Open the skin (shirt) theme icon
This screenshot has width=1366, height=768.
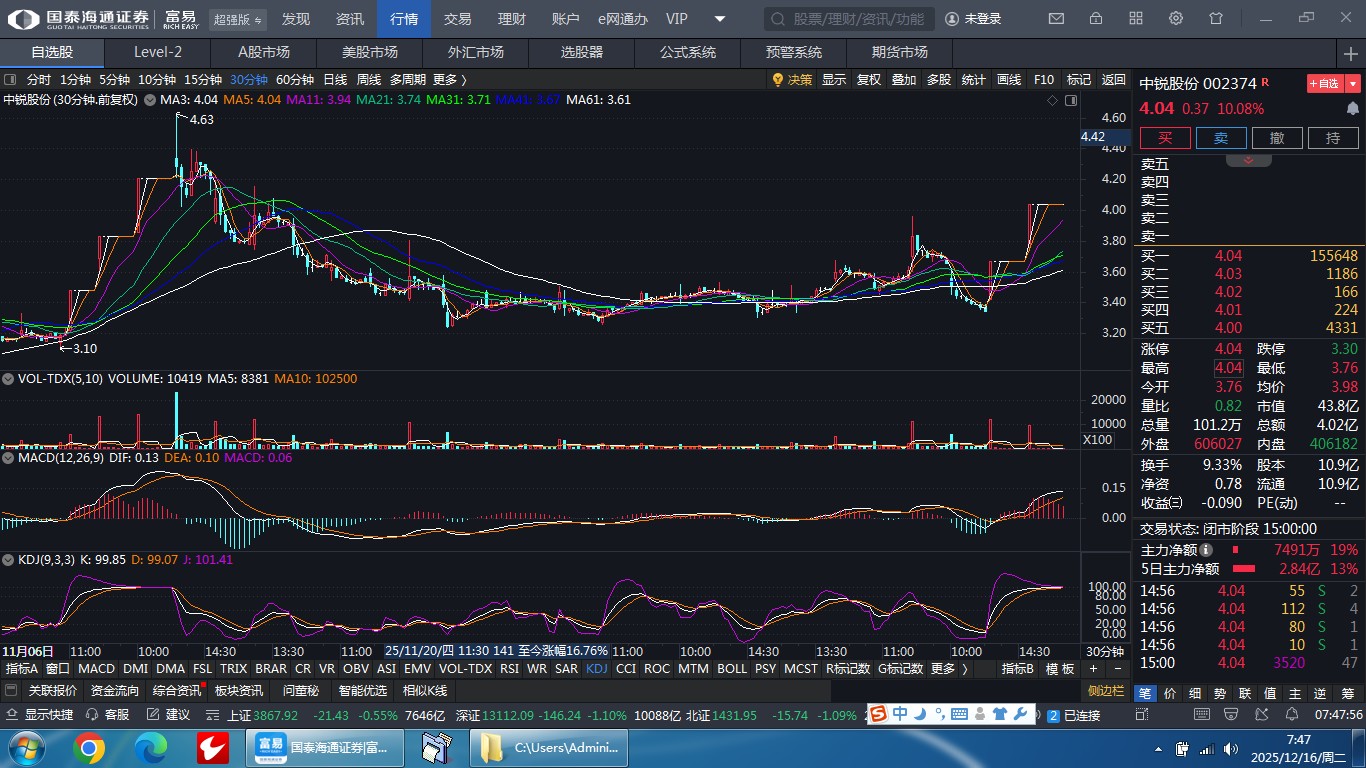pyautogui.click(x=1216, y=19)
